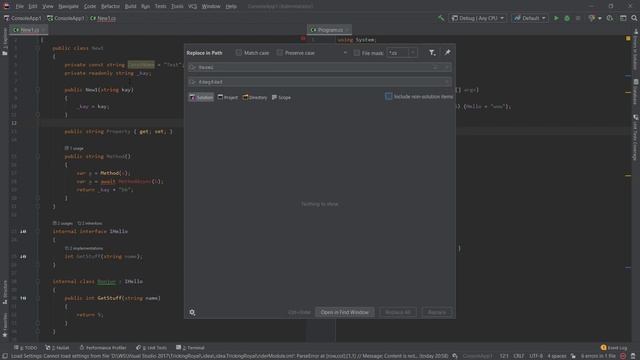Open the Navigate menu

[x=68, y=6]
